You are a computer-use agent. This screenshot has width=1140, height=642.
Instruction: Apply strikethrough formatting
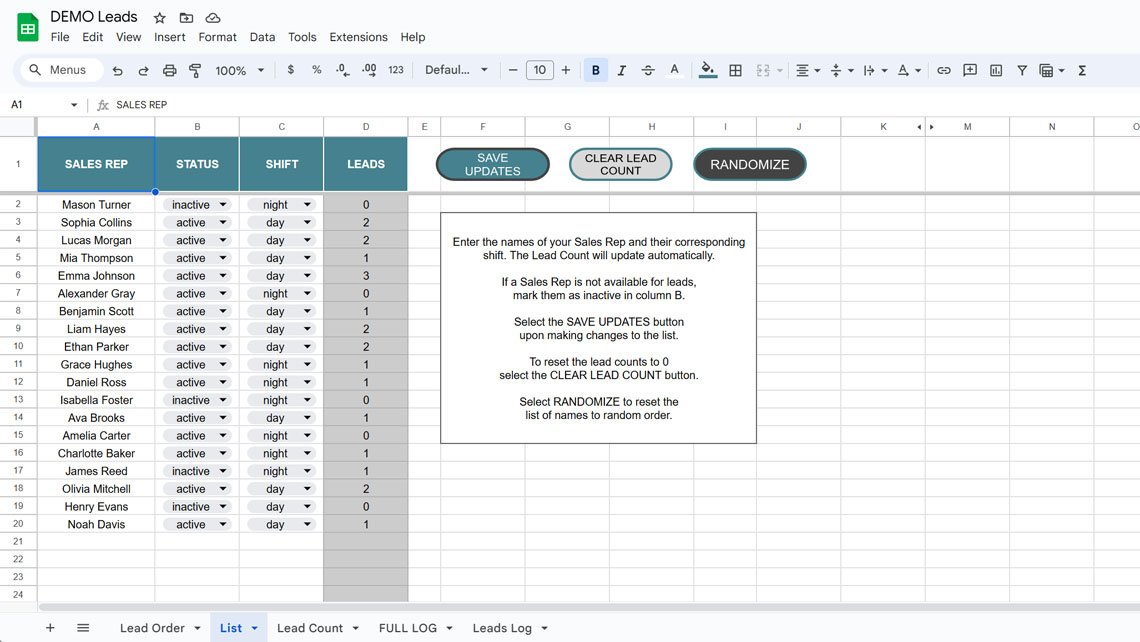click(648, 71)
